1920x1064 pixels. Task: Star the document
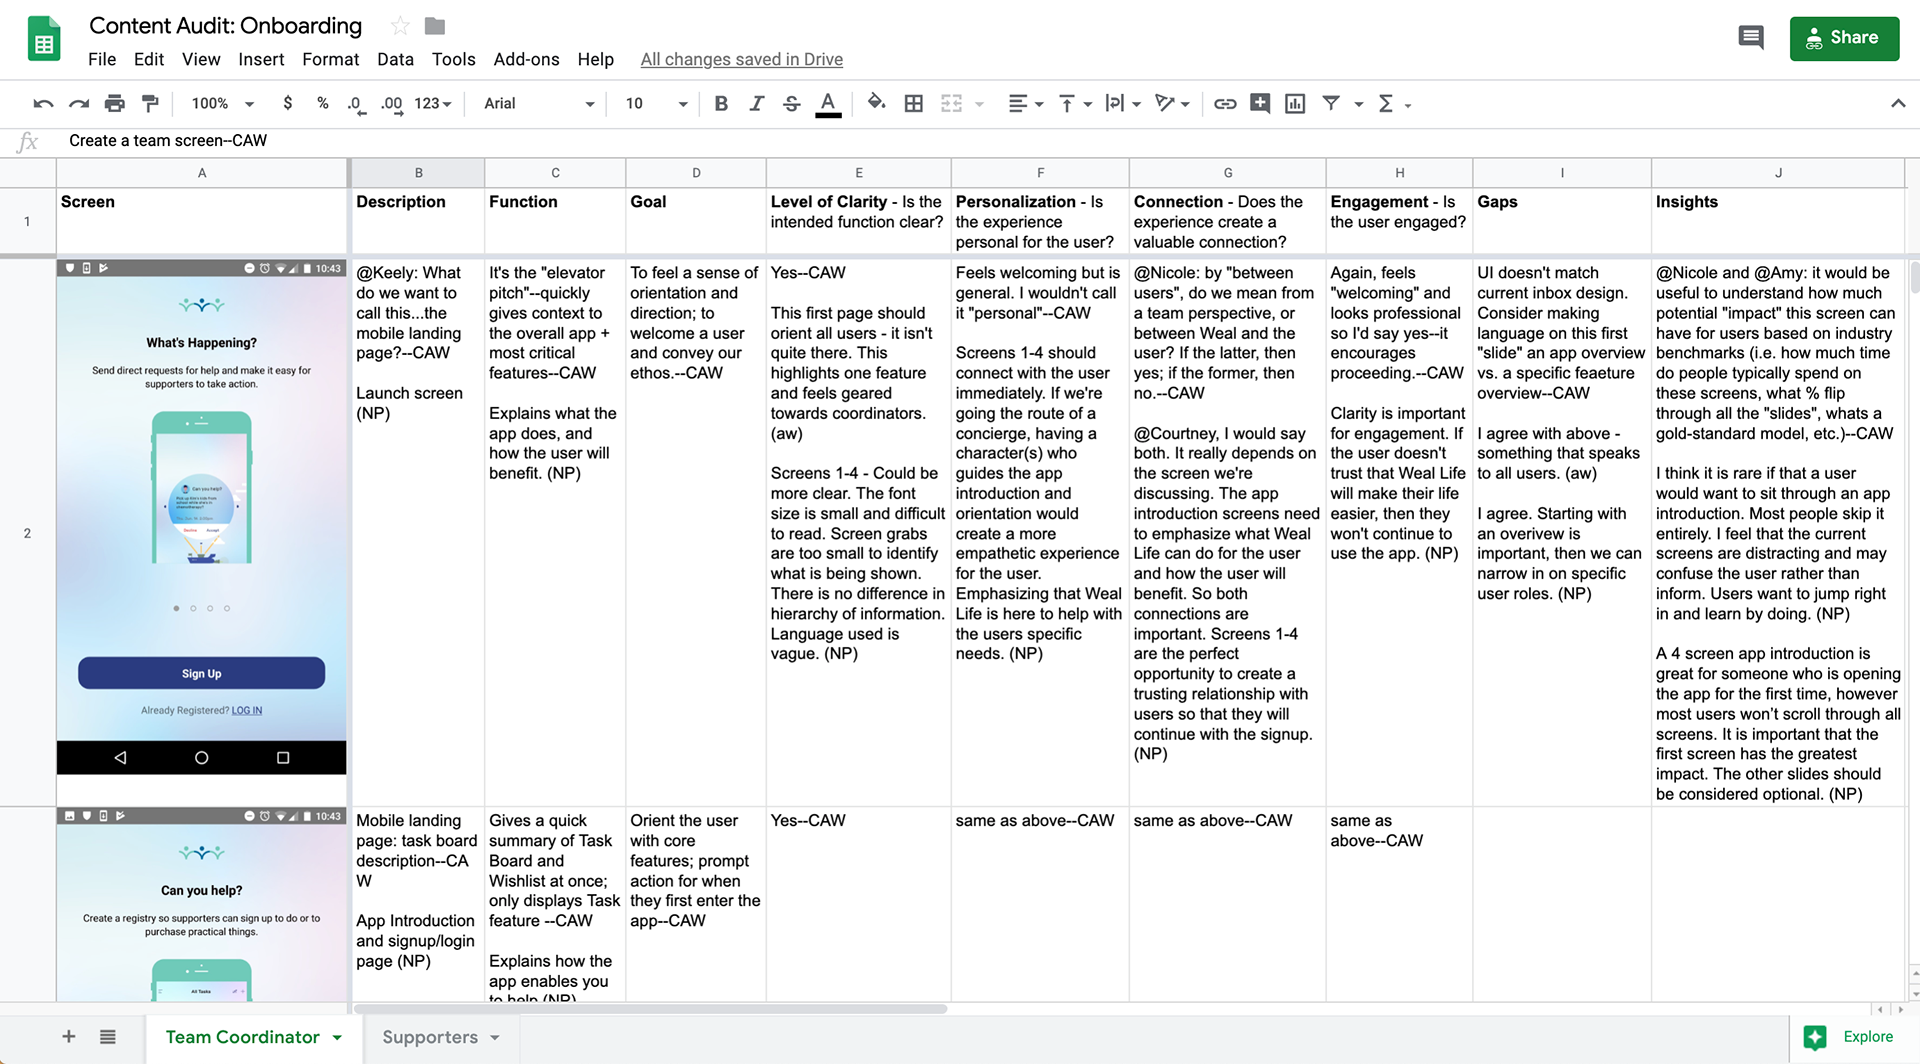[x=400, y=26]
